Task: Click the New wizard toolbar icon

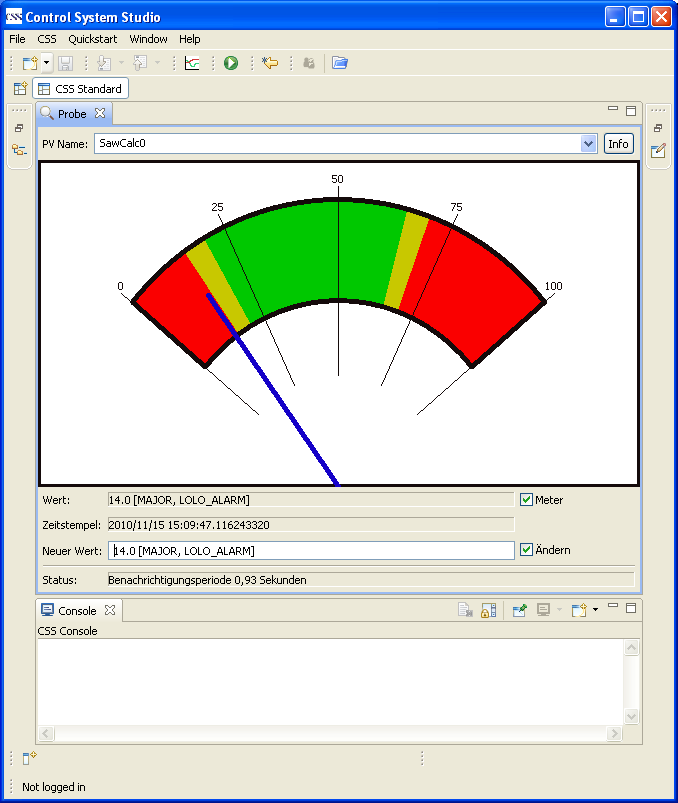Action: tap(29, 63)
